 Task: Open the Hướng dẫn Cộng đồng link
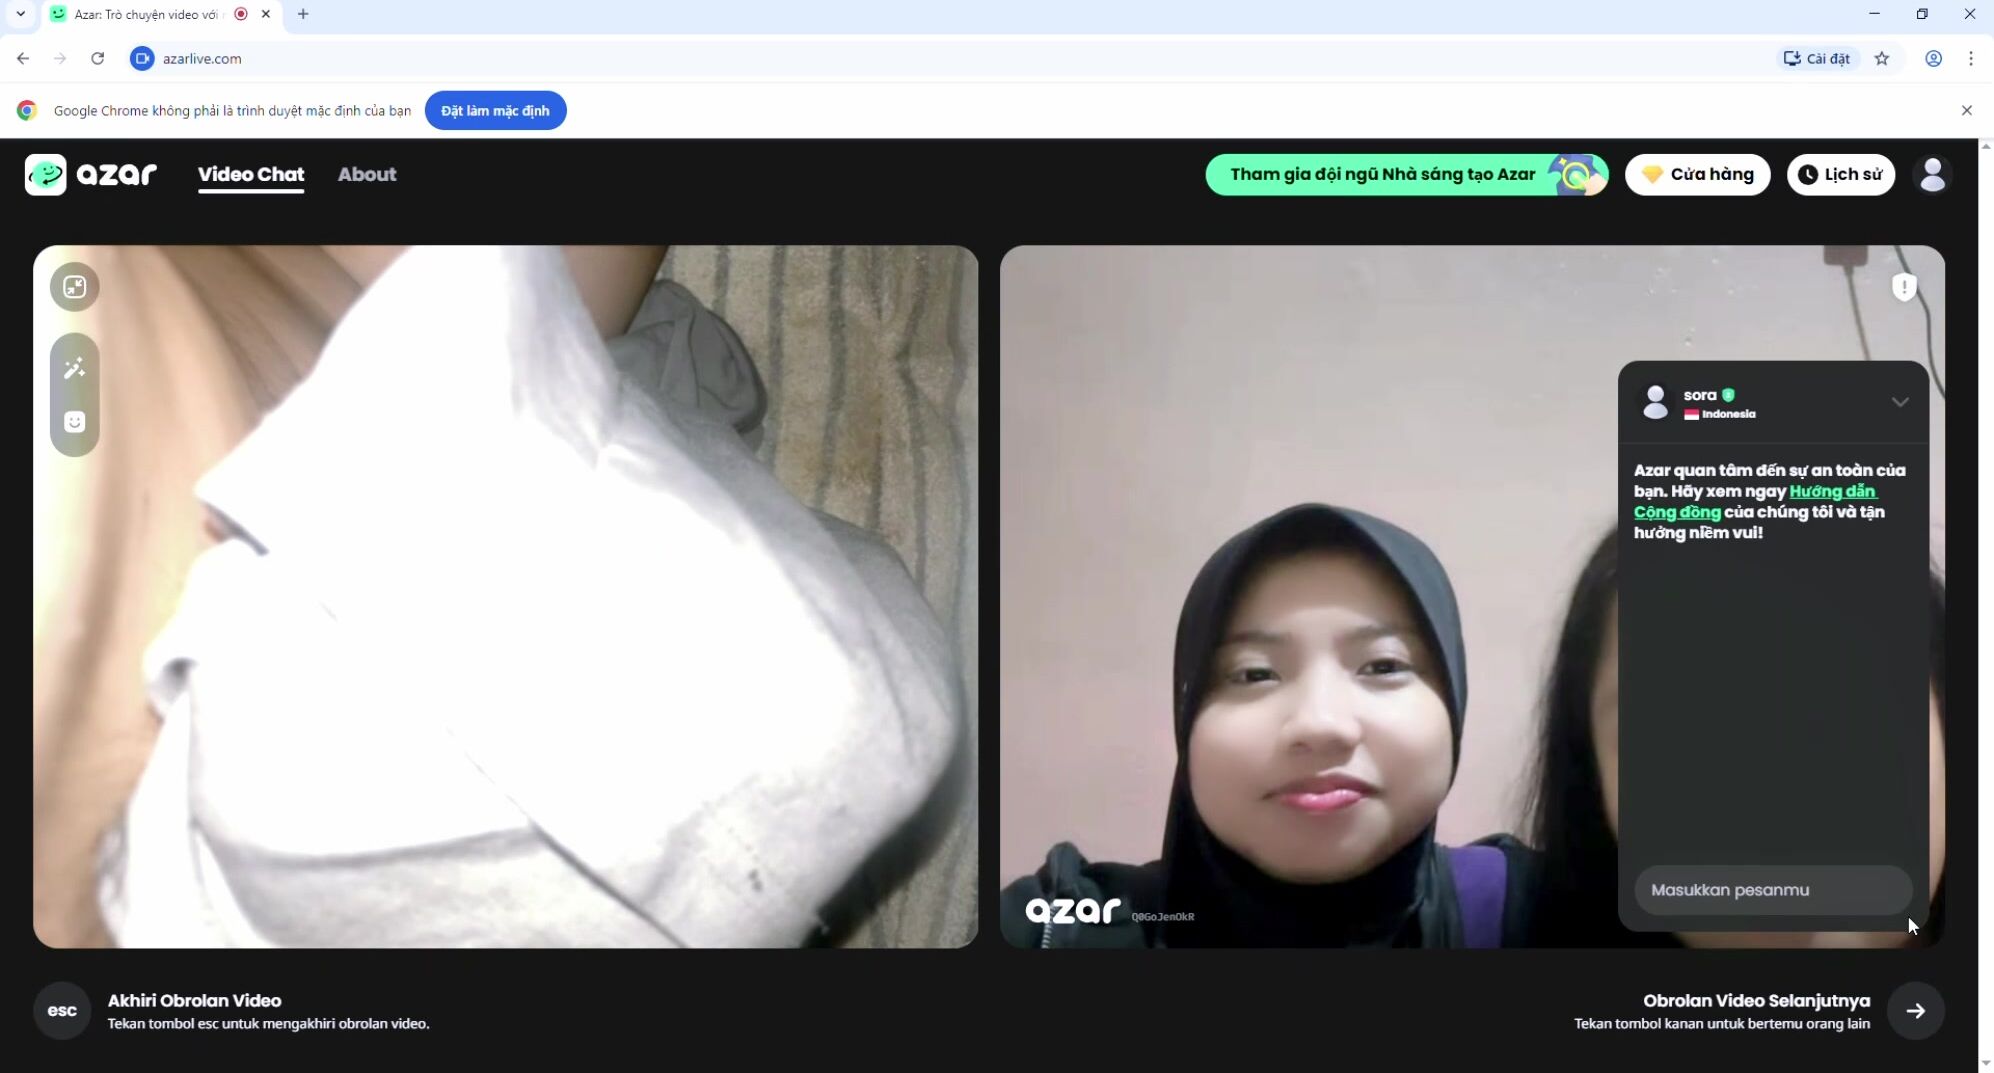click(x=1756, y=502)
